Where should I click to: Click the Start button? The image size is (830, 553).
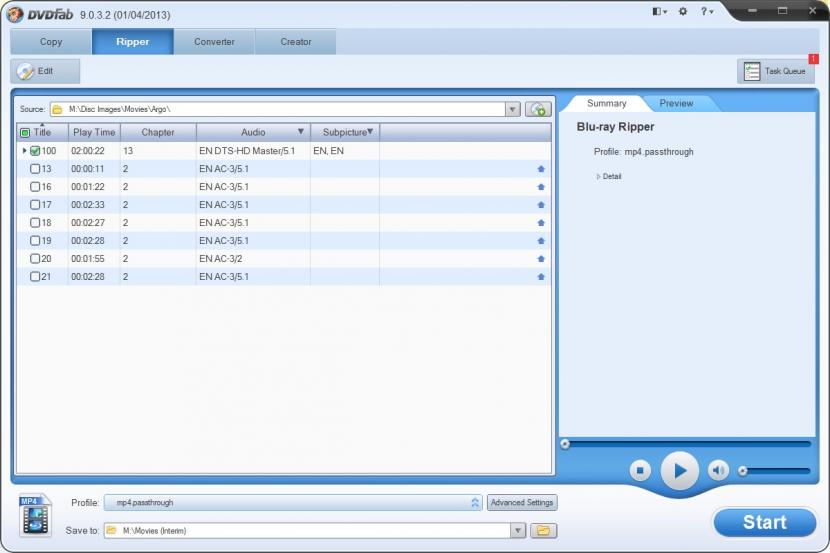[764, 522]
